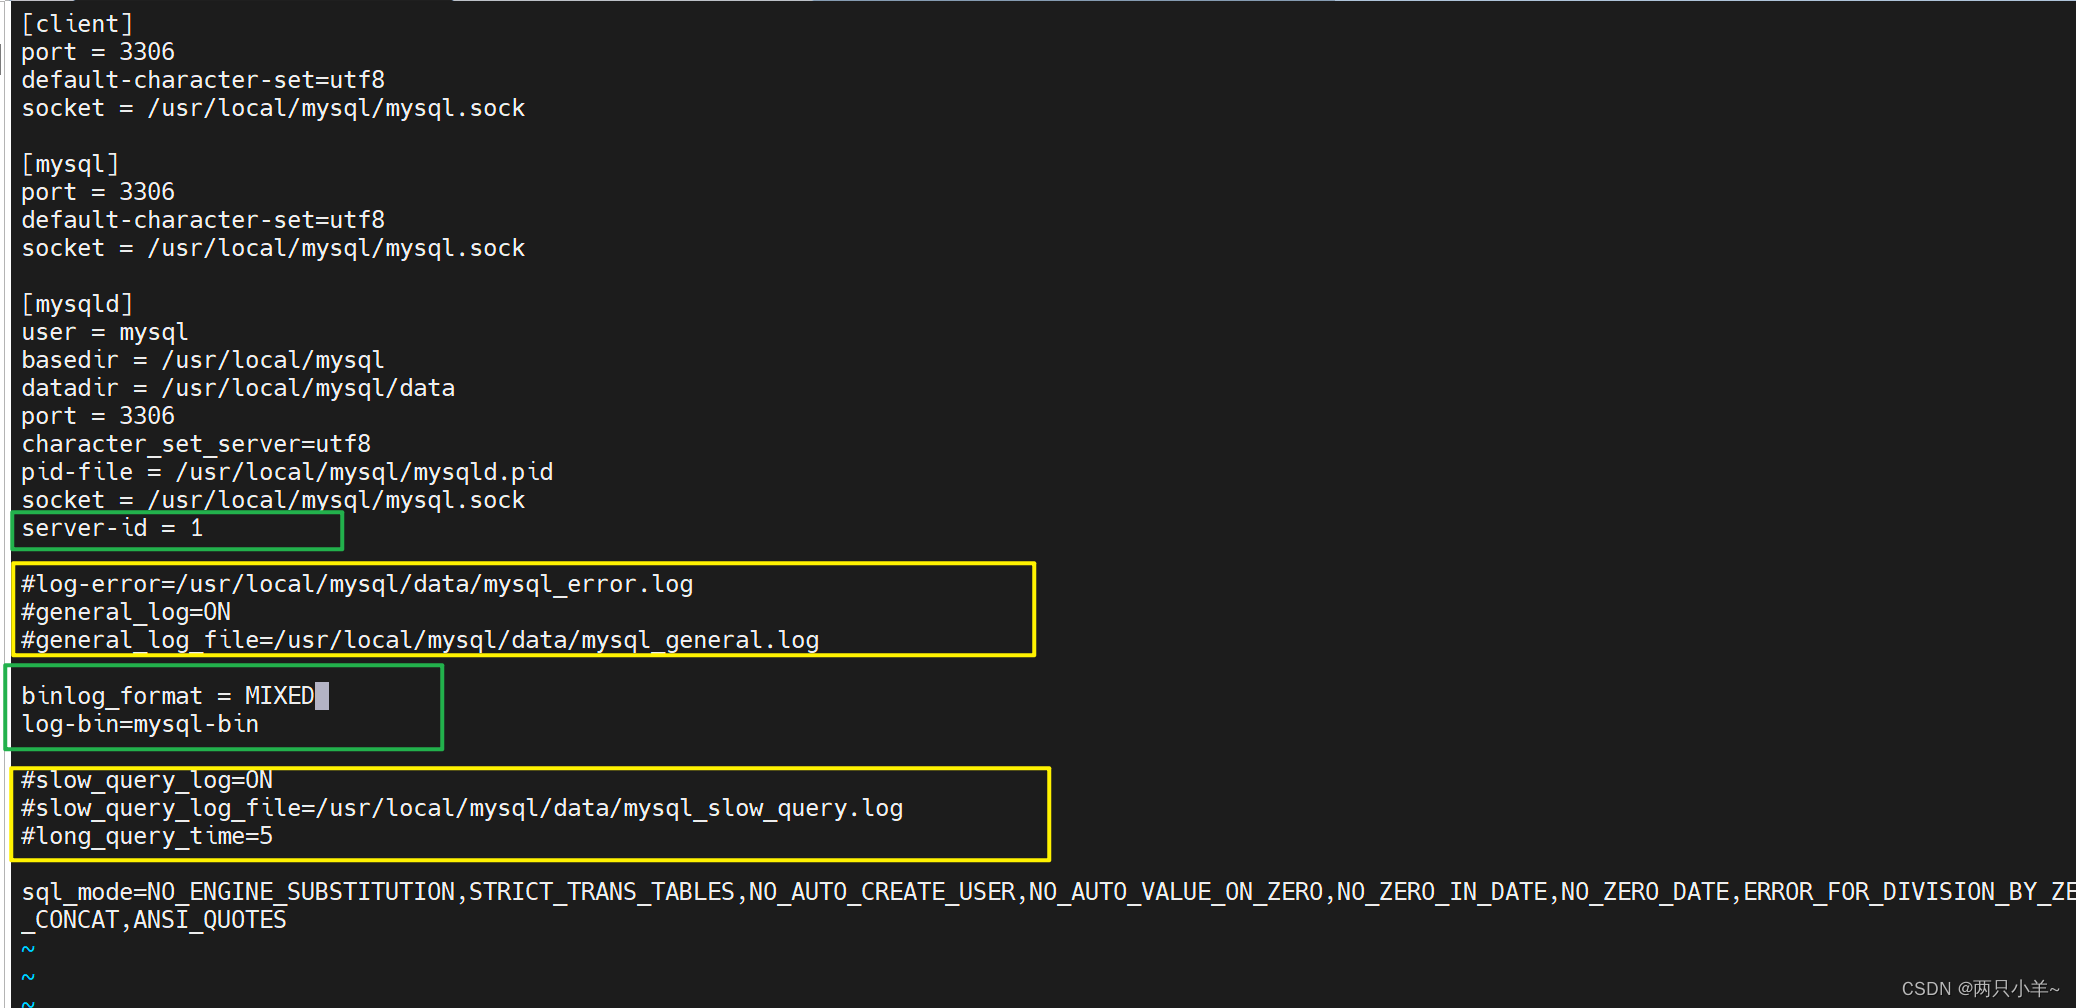Click the '#general_log=ON' line
Viewport: 2076px width, 1008px height.
point(126,612)
